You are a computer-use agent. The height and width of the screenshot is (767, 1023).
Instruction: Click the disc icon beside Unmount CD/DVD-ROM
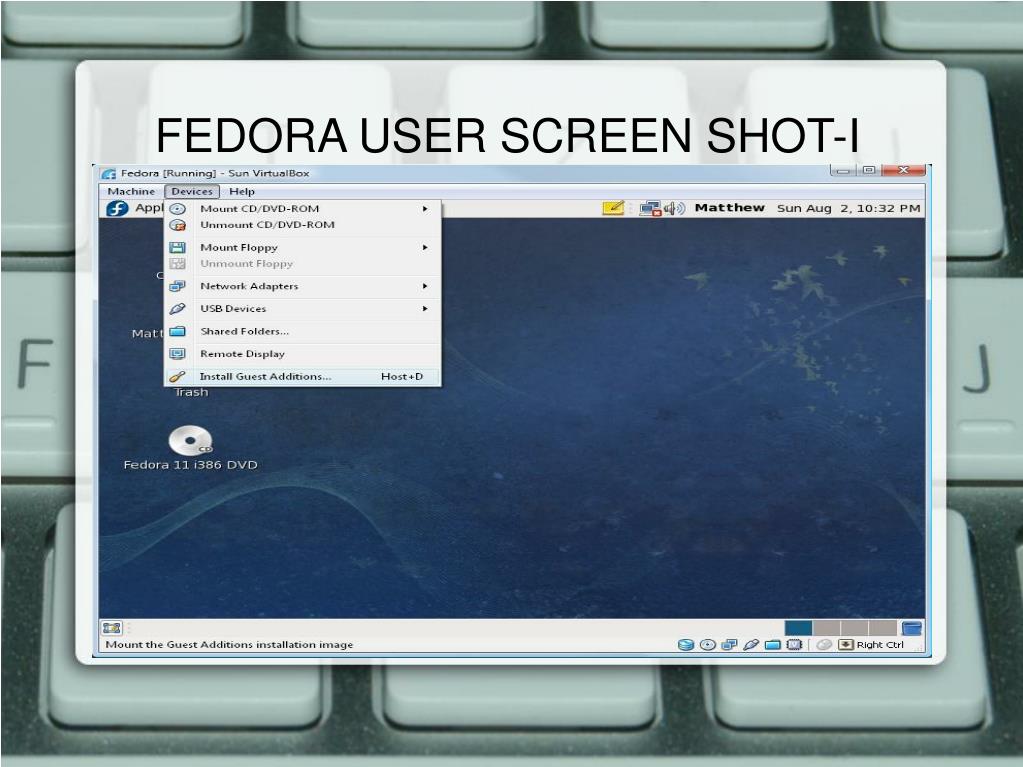(x=177, y=225)
